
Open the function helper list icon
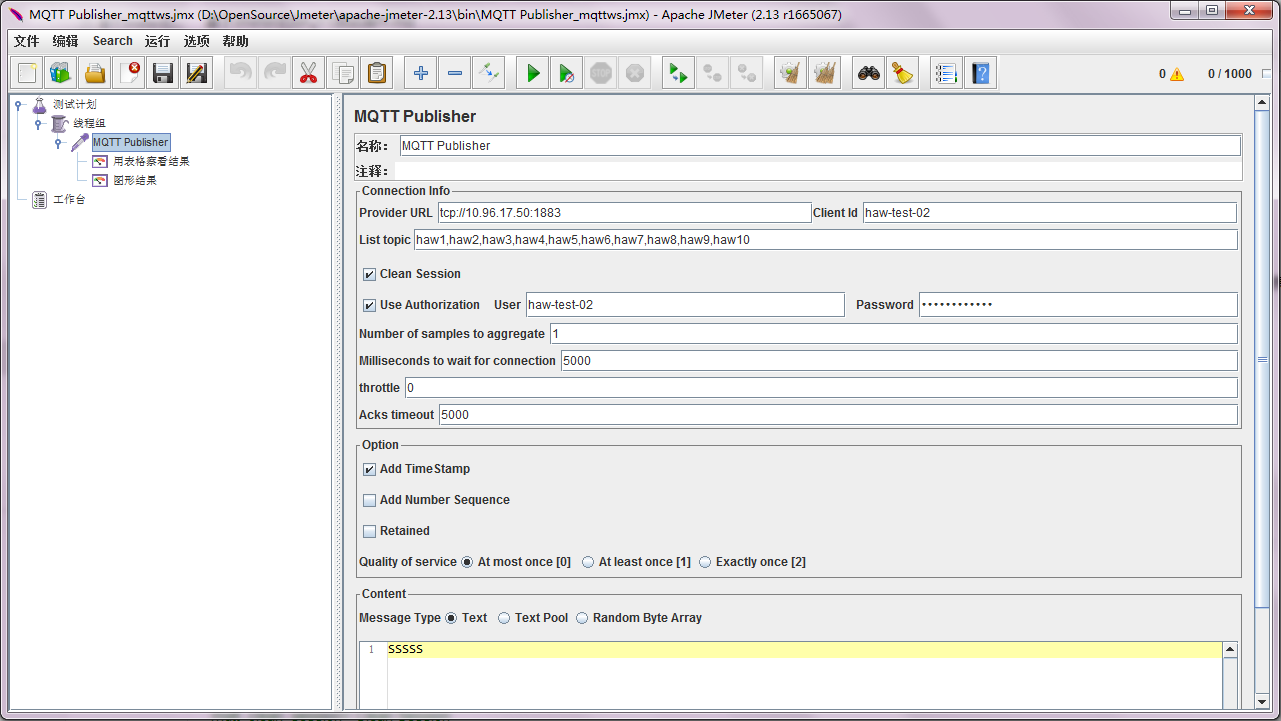click(x=947, y=73)
